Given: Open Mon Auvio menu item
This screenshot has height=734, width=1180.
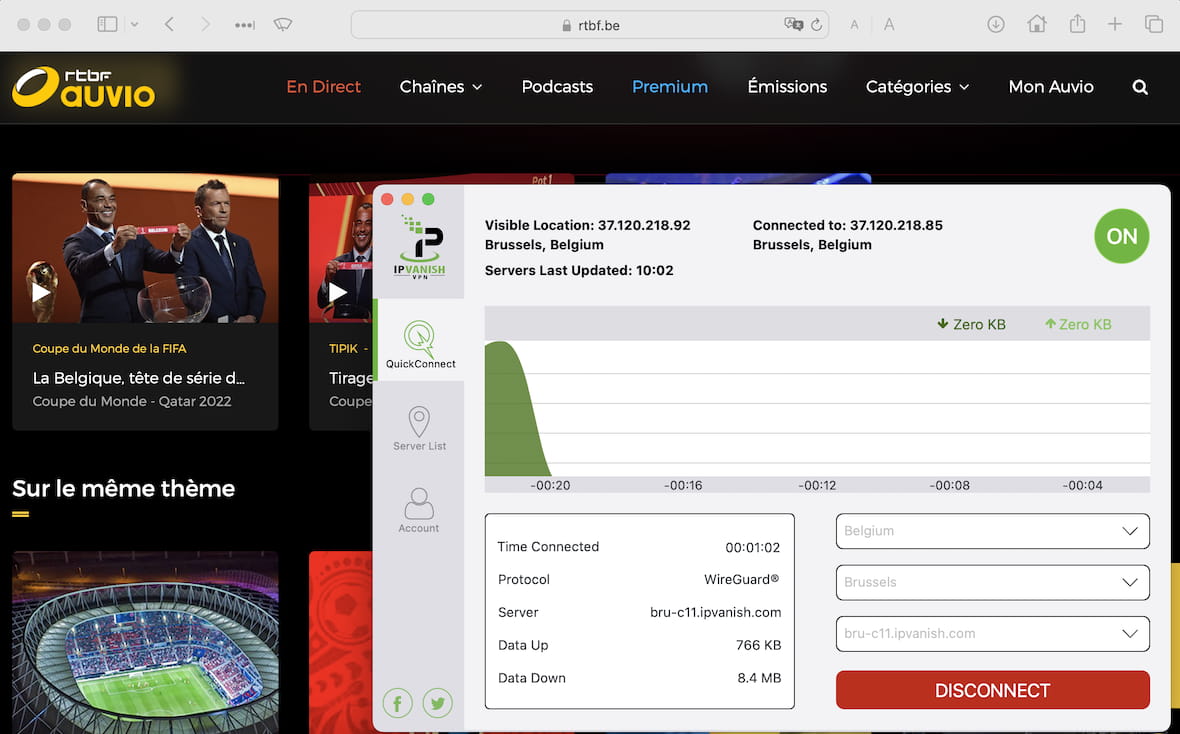Looking at the screenshot, I should [1051, 87].
